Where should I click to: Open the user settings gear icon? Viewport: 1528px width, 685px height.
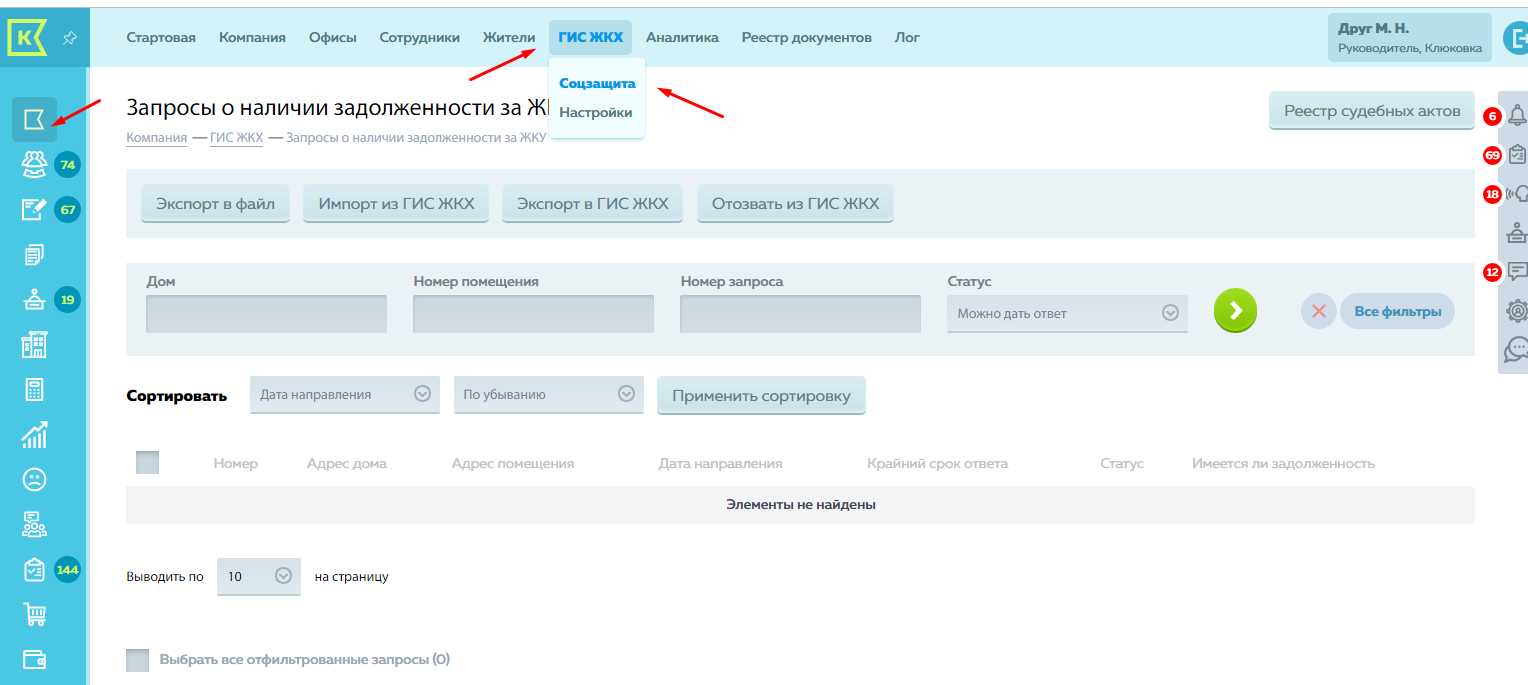point(1517,310)
